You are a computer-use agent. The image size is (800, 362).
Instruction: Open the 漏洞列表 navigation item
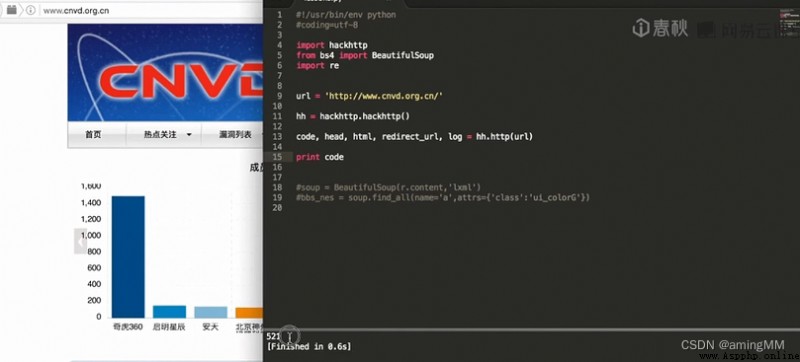point(235,135)
